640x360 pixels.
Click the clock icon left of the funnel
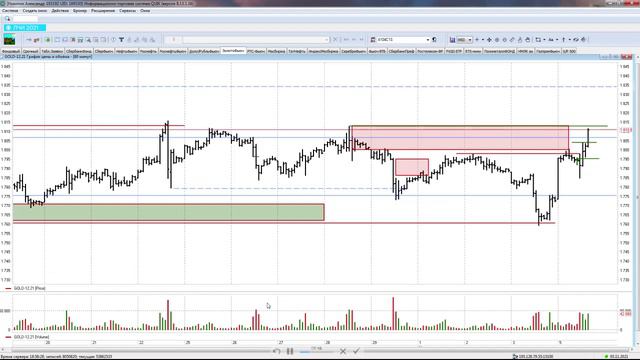113,40
